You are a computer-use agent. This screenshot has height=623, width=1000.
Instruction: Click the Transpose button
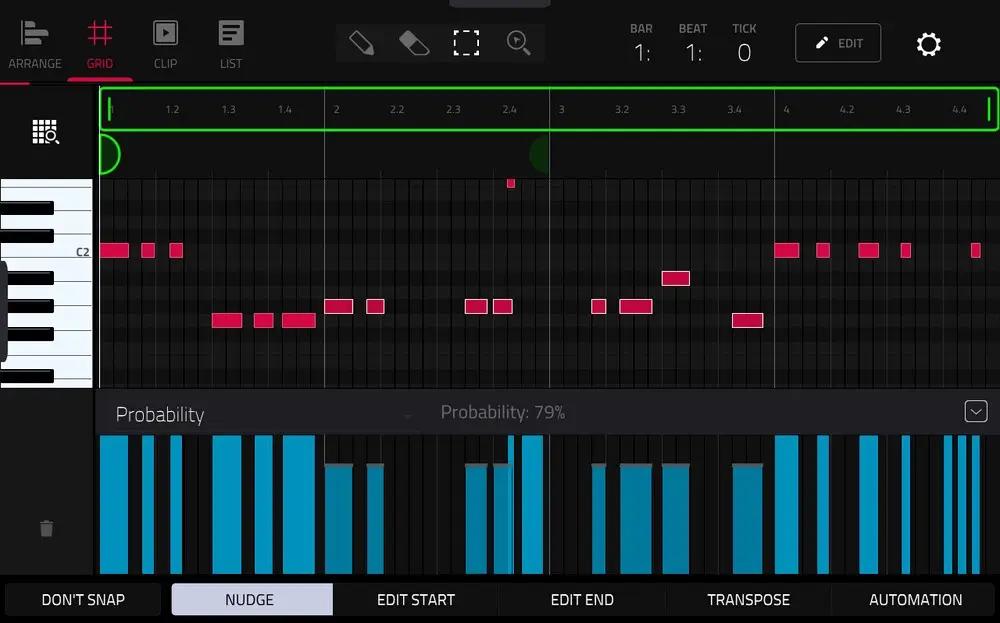coord(748,600)
